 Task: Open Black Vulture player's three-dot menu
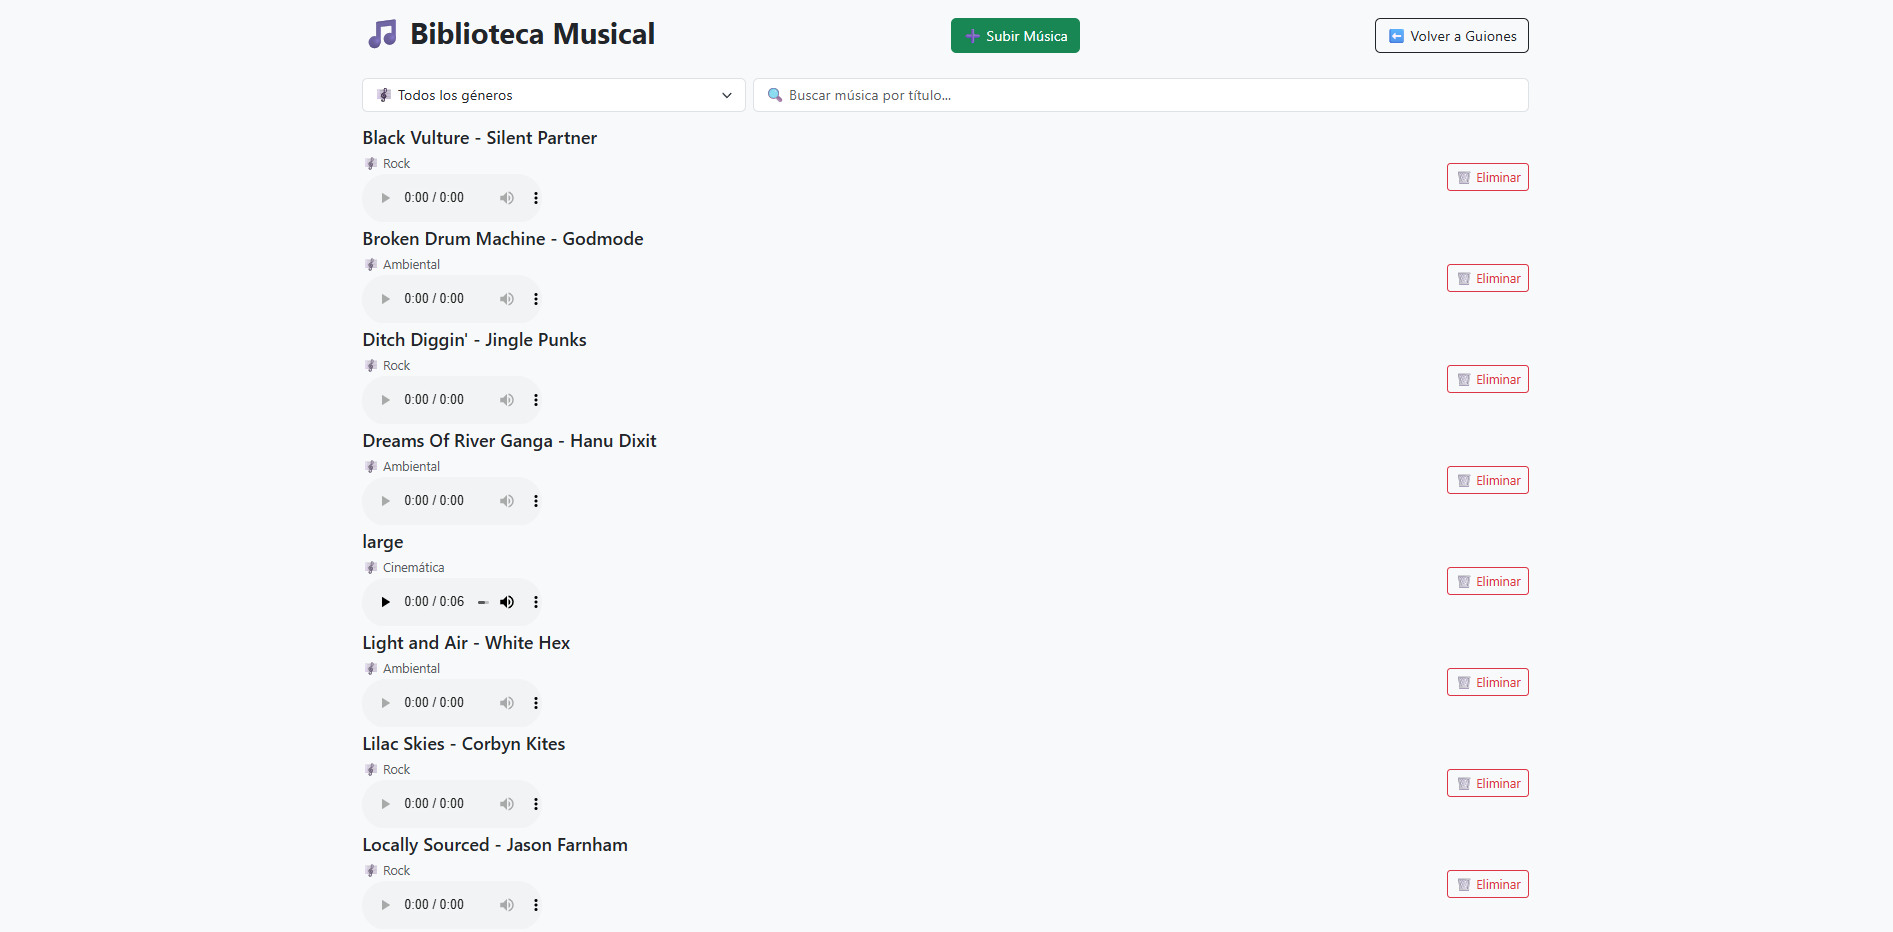click(536, 198)
